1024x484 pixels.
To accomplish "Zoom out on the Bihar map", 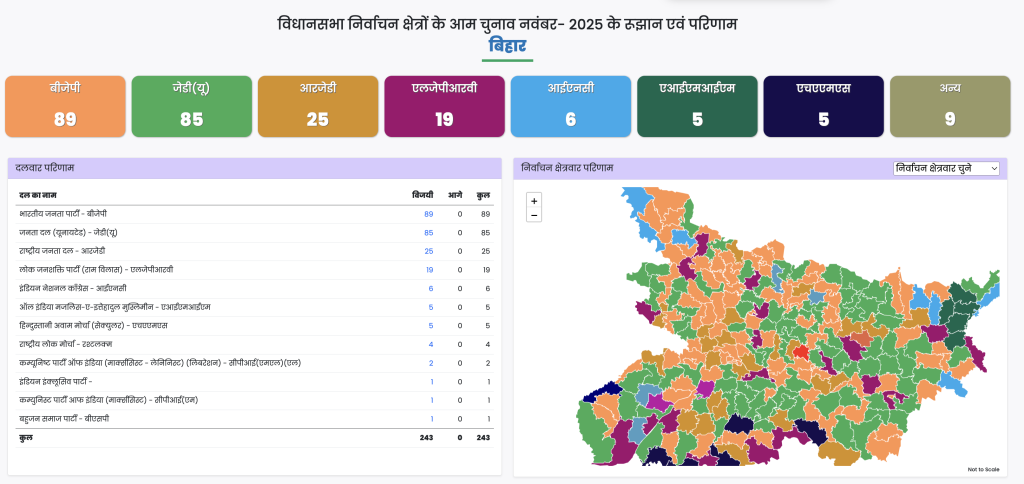I will click(534, 215).
